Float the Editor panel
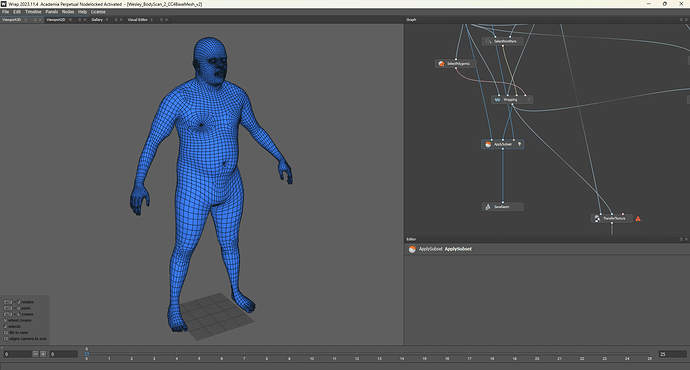 (x=681, y=239)
